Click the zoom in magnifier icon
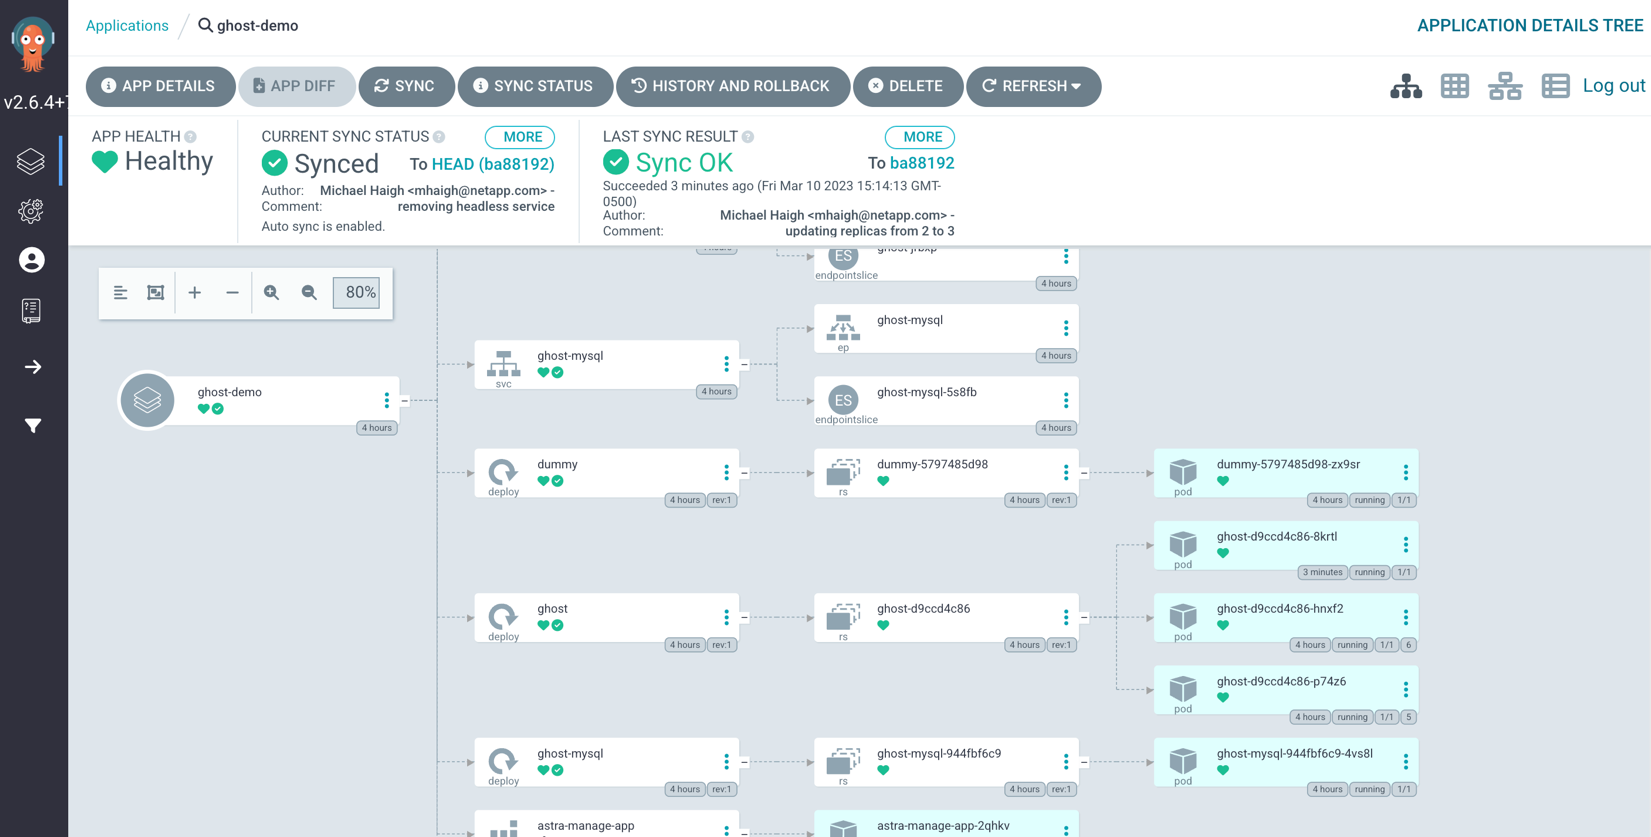 [271, 293]
